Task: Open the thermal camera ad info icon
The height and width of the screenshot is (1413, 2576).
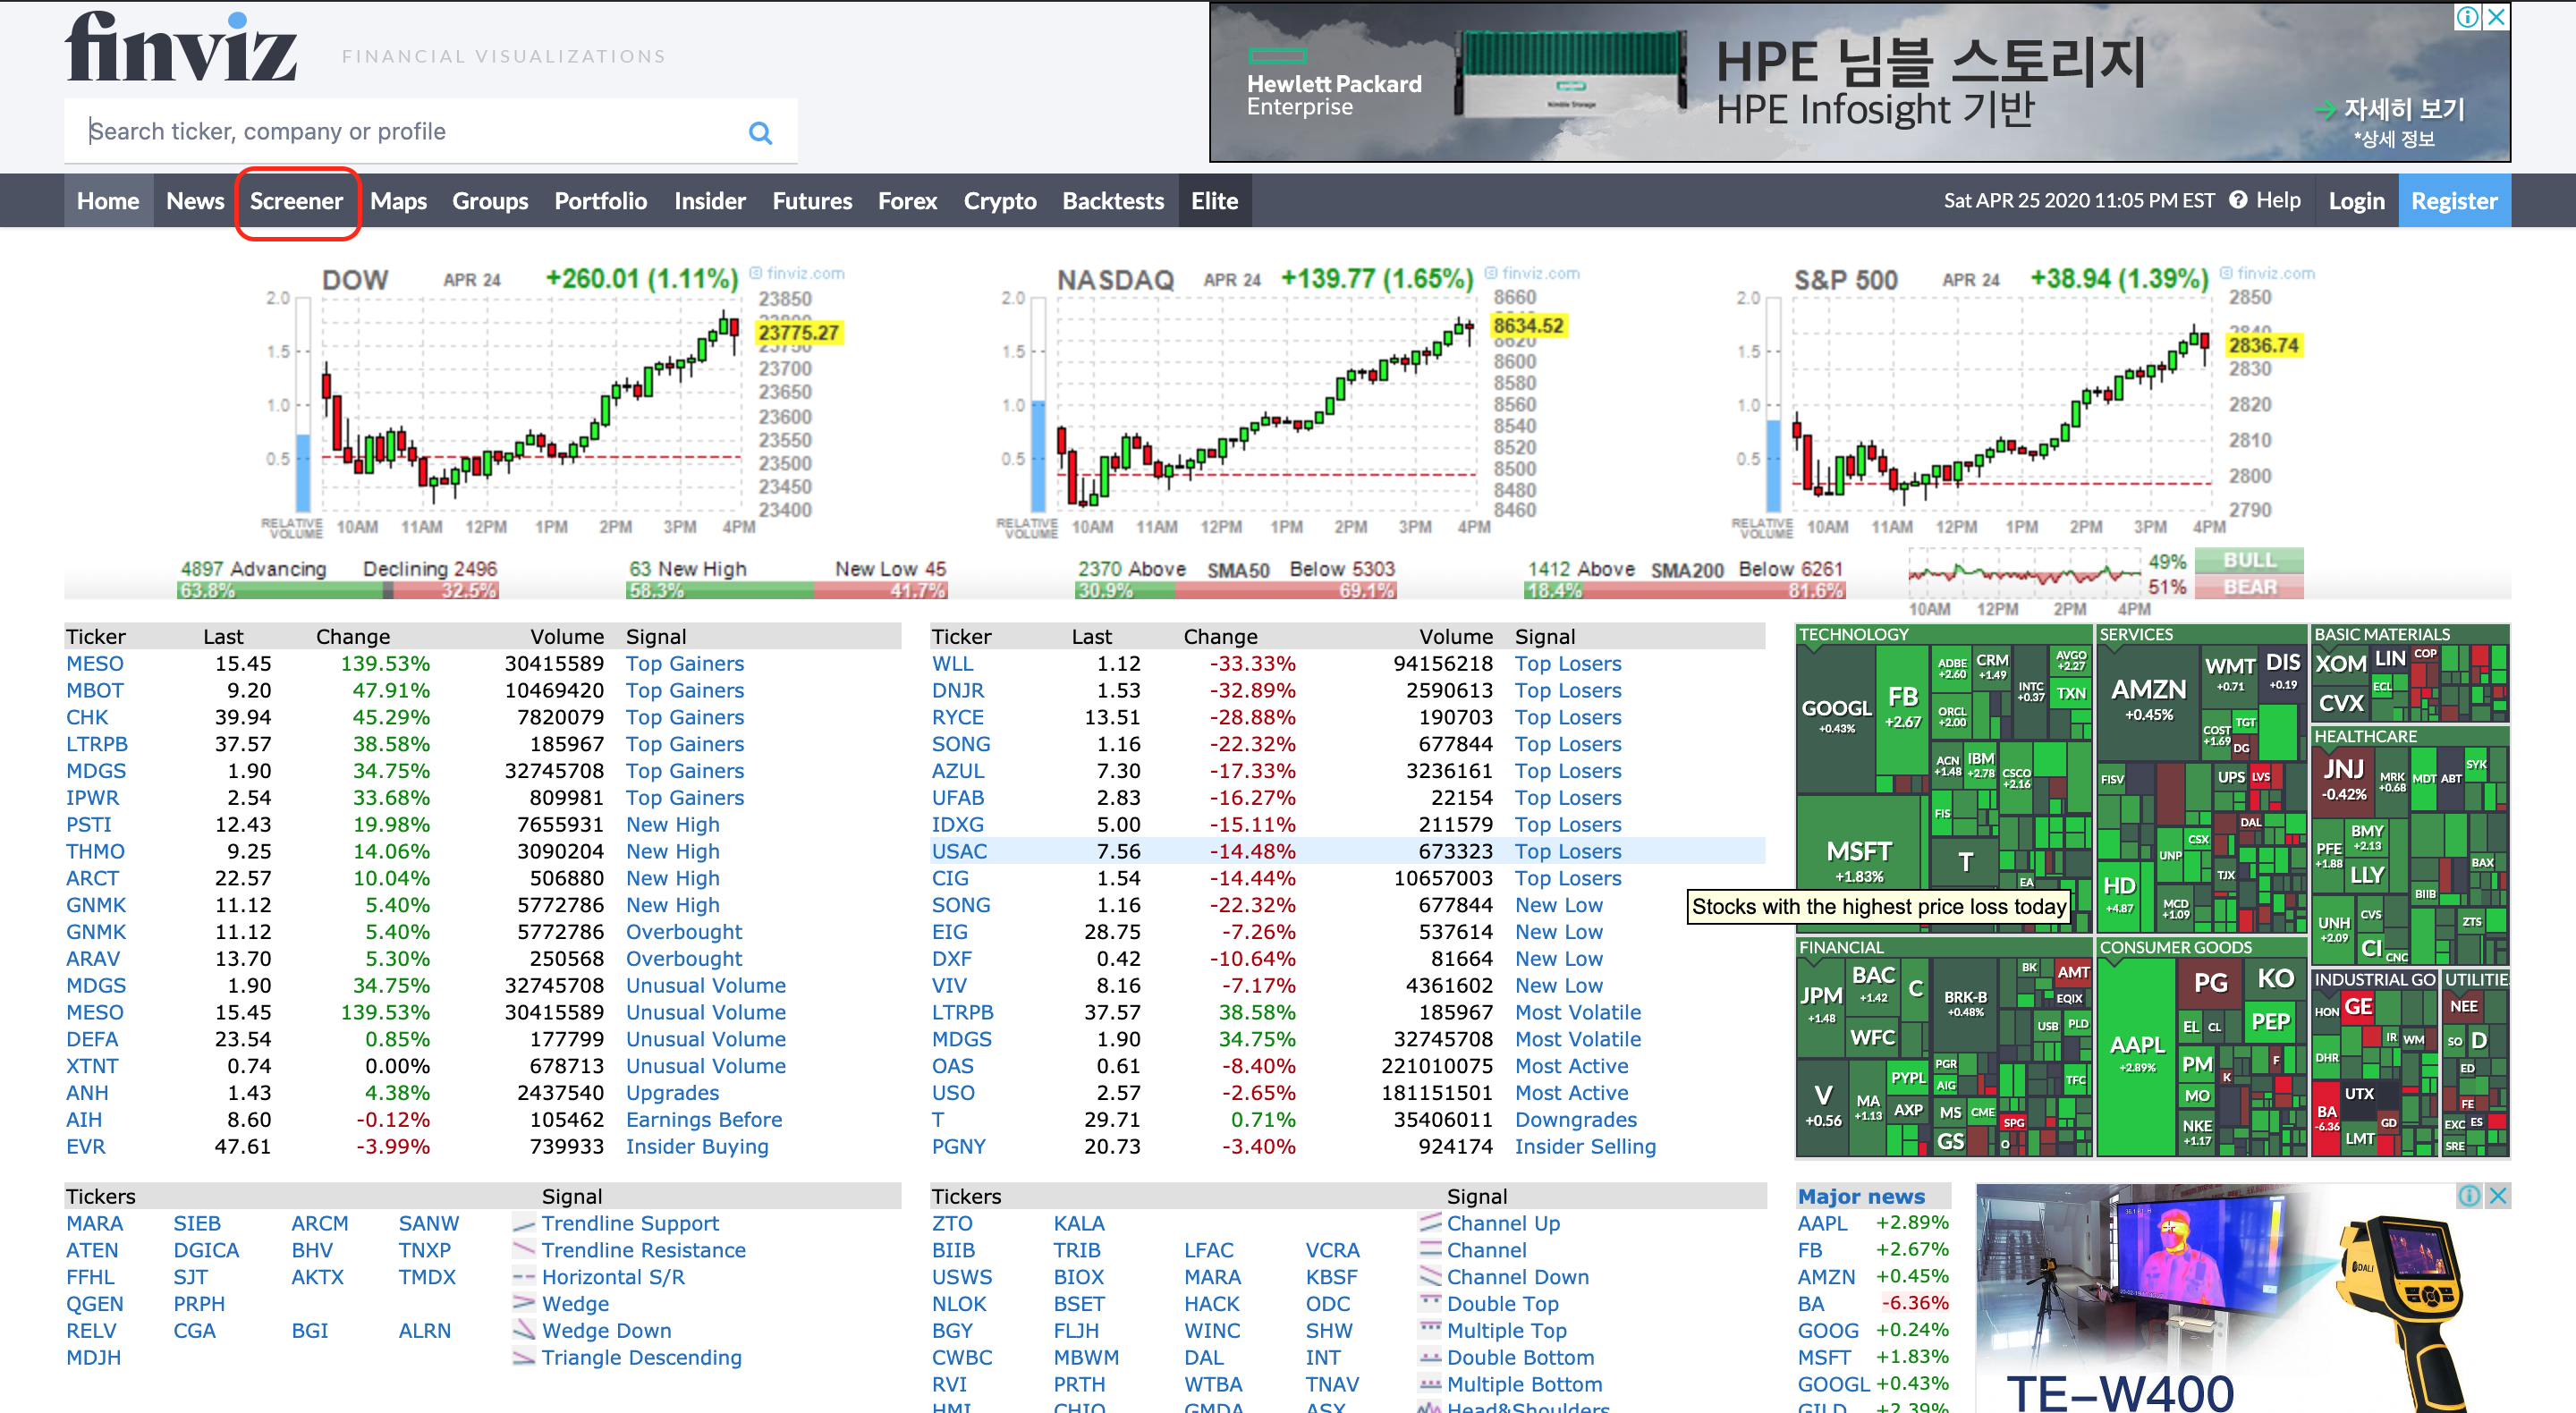Action: pyautogui.click(x=2469, y=1196)
